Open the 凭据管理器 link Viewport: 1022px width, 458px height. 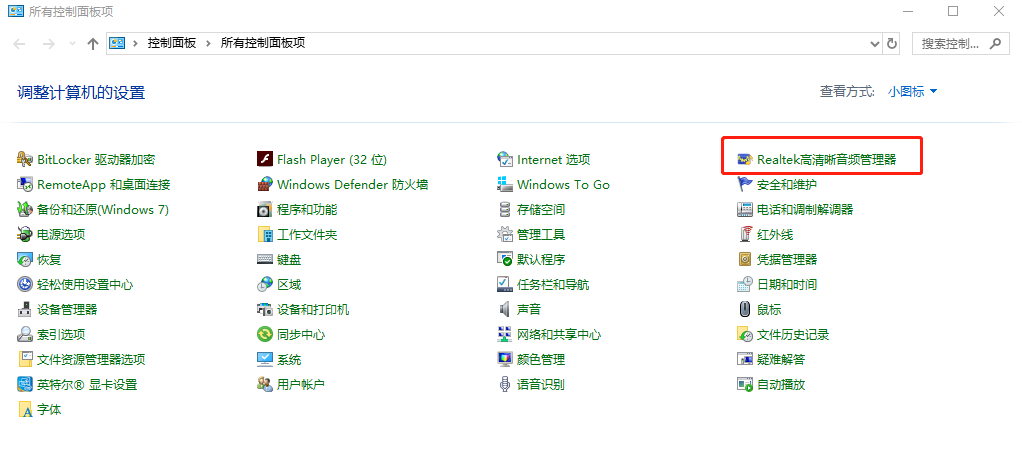[x=787, y=259]
